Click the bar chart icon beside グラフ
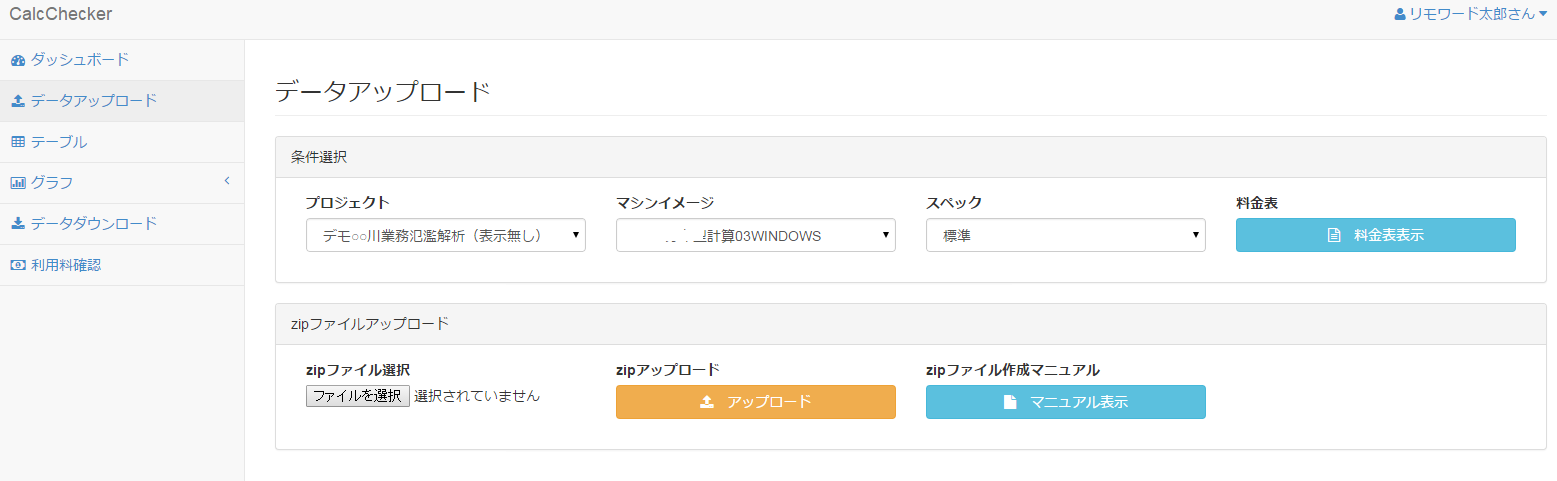Image resolution: width=1557 pixels, height=481 pixels. click(18, 183)
